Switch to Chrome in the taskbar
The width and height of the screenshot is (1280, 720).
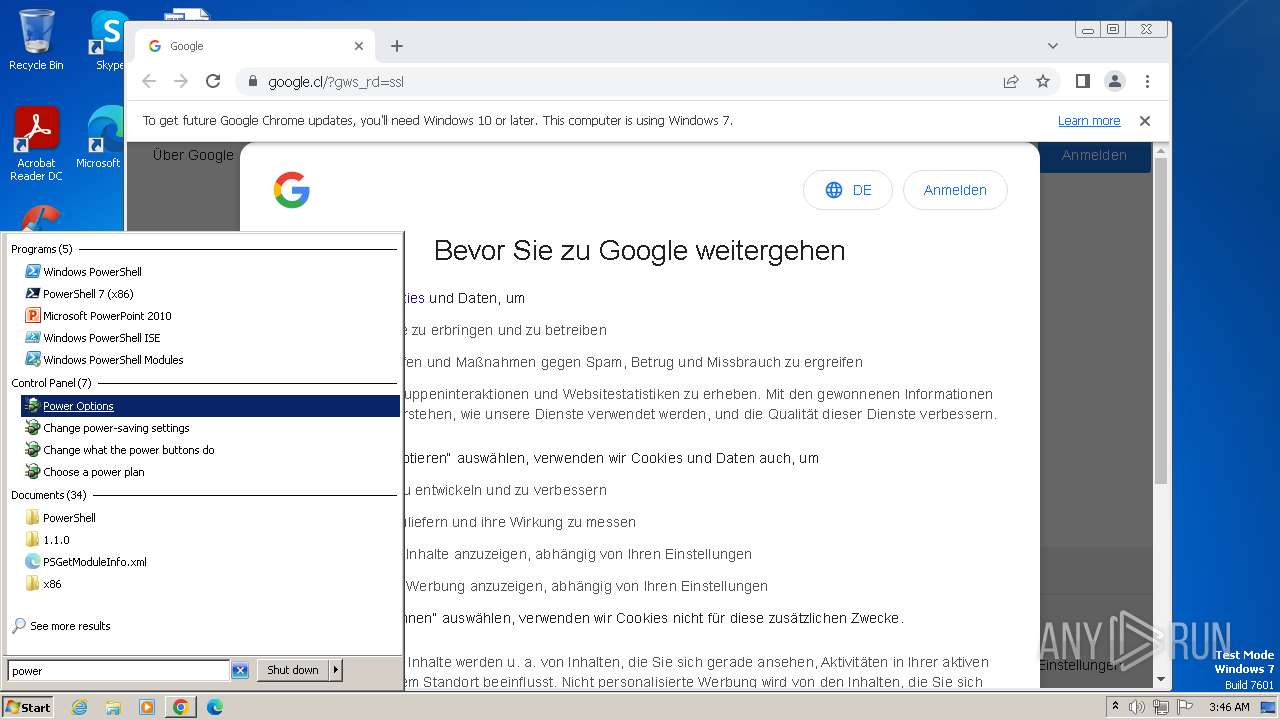click(181, 707)
